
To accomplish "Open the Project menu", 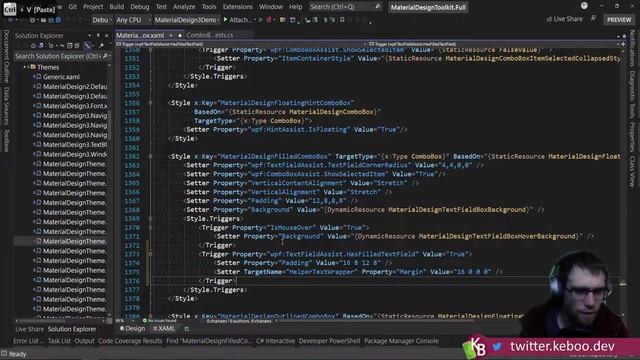I will (x=93, y=7).
